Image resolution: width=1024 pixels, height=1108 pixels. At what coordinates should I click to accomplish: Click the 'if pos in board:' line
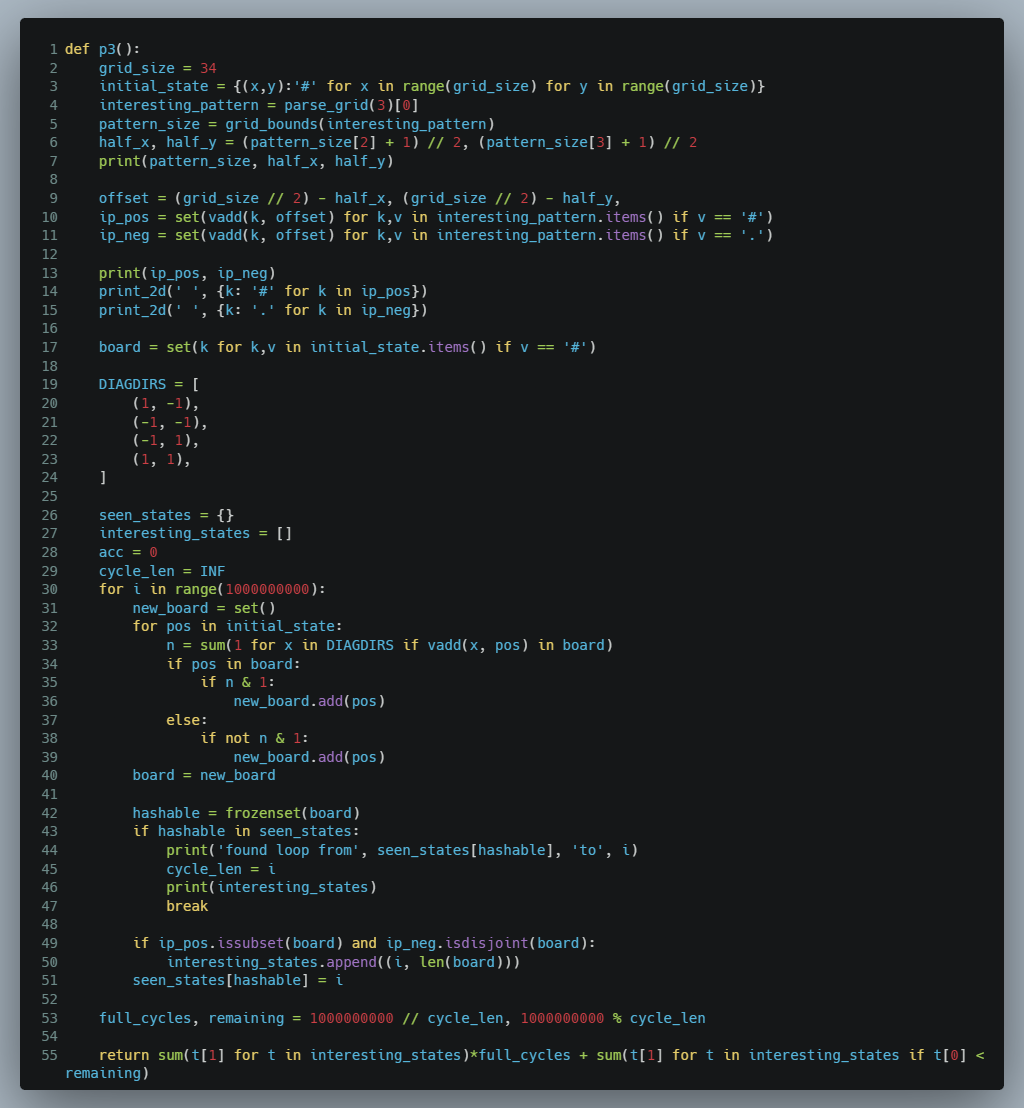[x=233, y=664]
